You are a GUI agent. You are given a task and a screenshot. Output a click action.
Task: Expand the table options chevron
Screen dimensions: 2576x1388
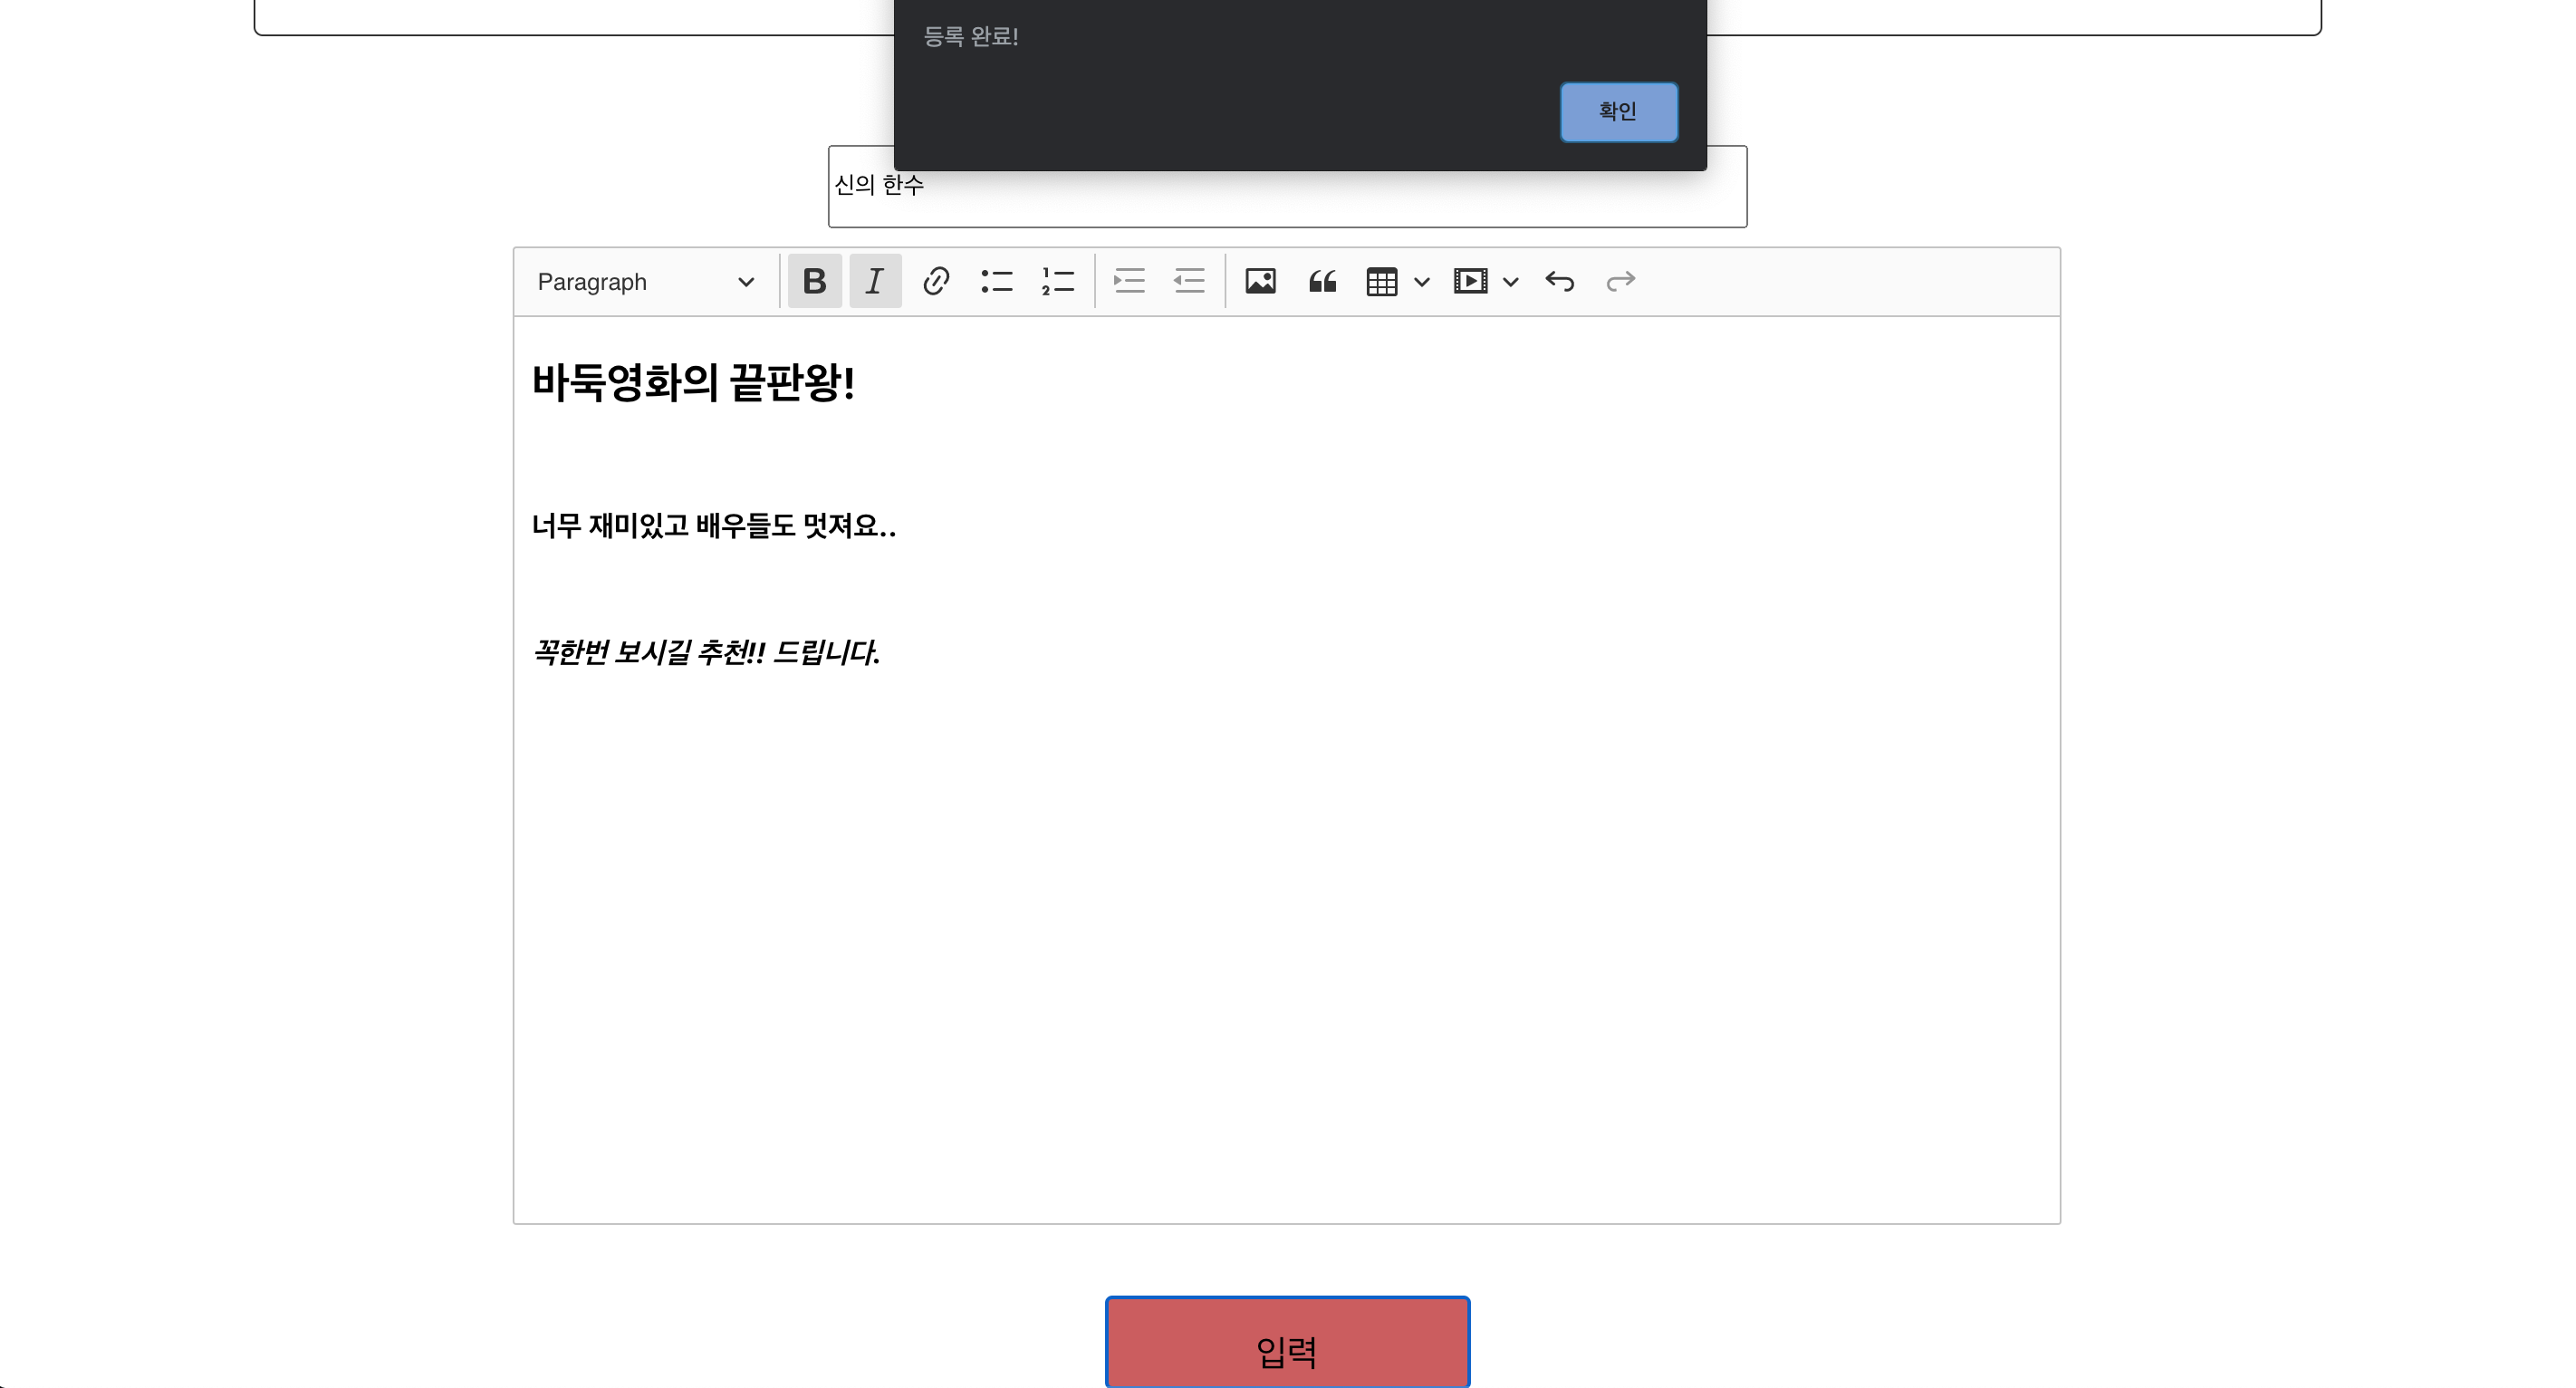tap(1422, 281)
